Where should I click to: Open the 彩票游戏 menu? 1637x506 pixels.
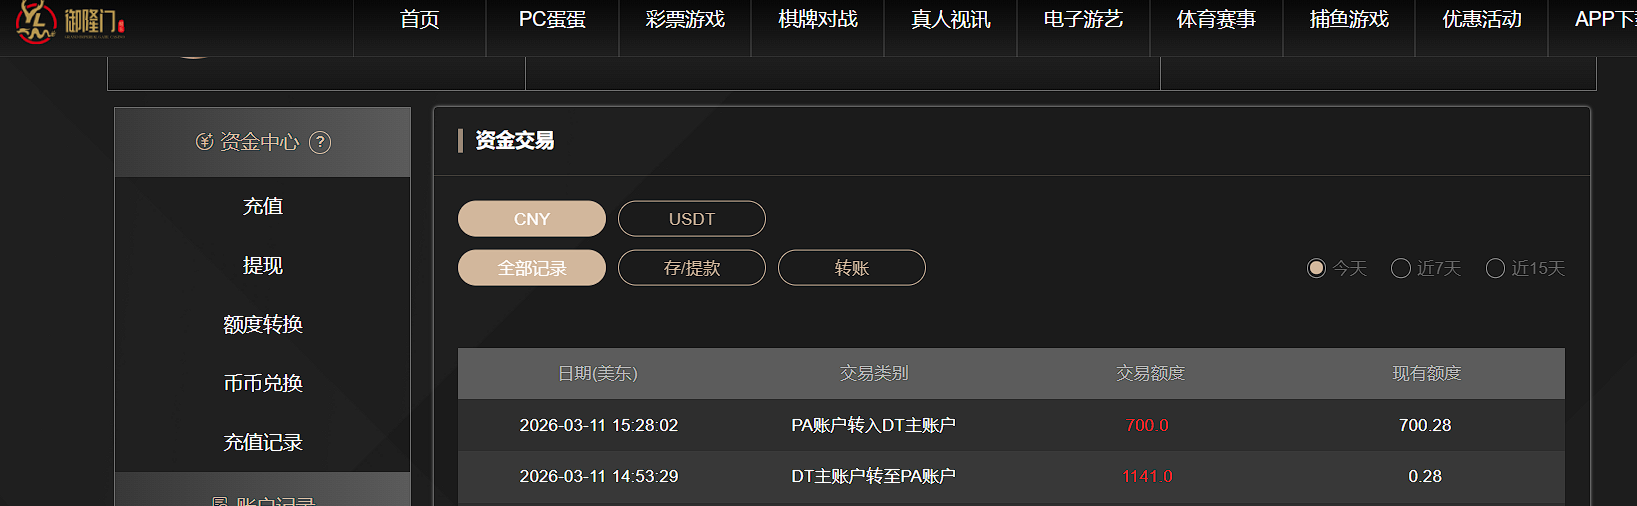tap(685, 20)
